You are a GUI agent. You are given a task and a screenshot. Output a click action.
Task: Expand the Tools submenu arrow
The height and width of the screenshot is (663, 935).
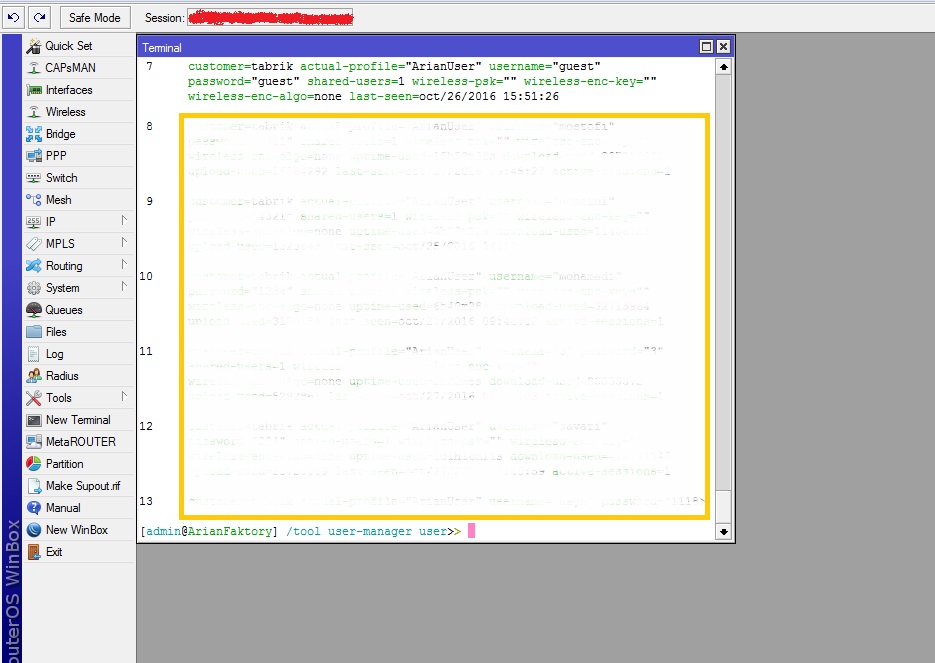point(124,396)
